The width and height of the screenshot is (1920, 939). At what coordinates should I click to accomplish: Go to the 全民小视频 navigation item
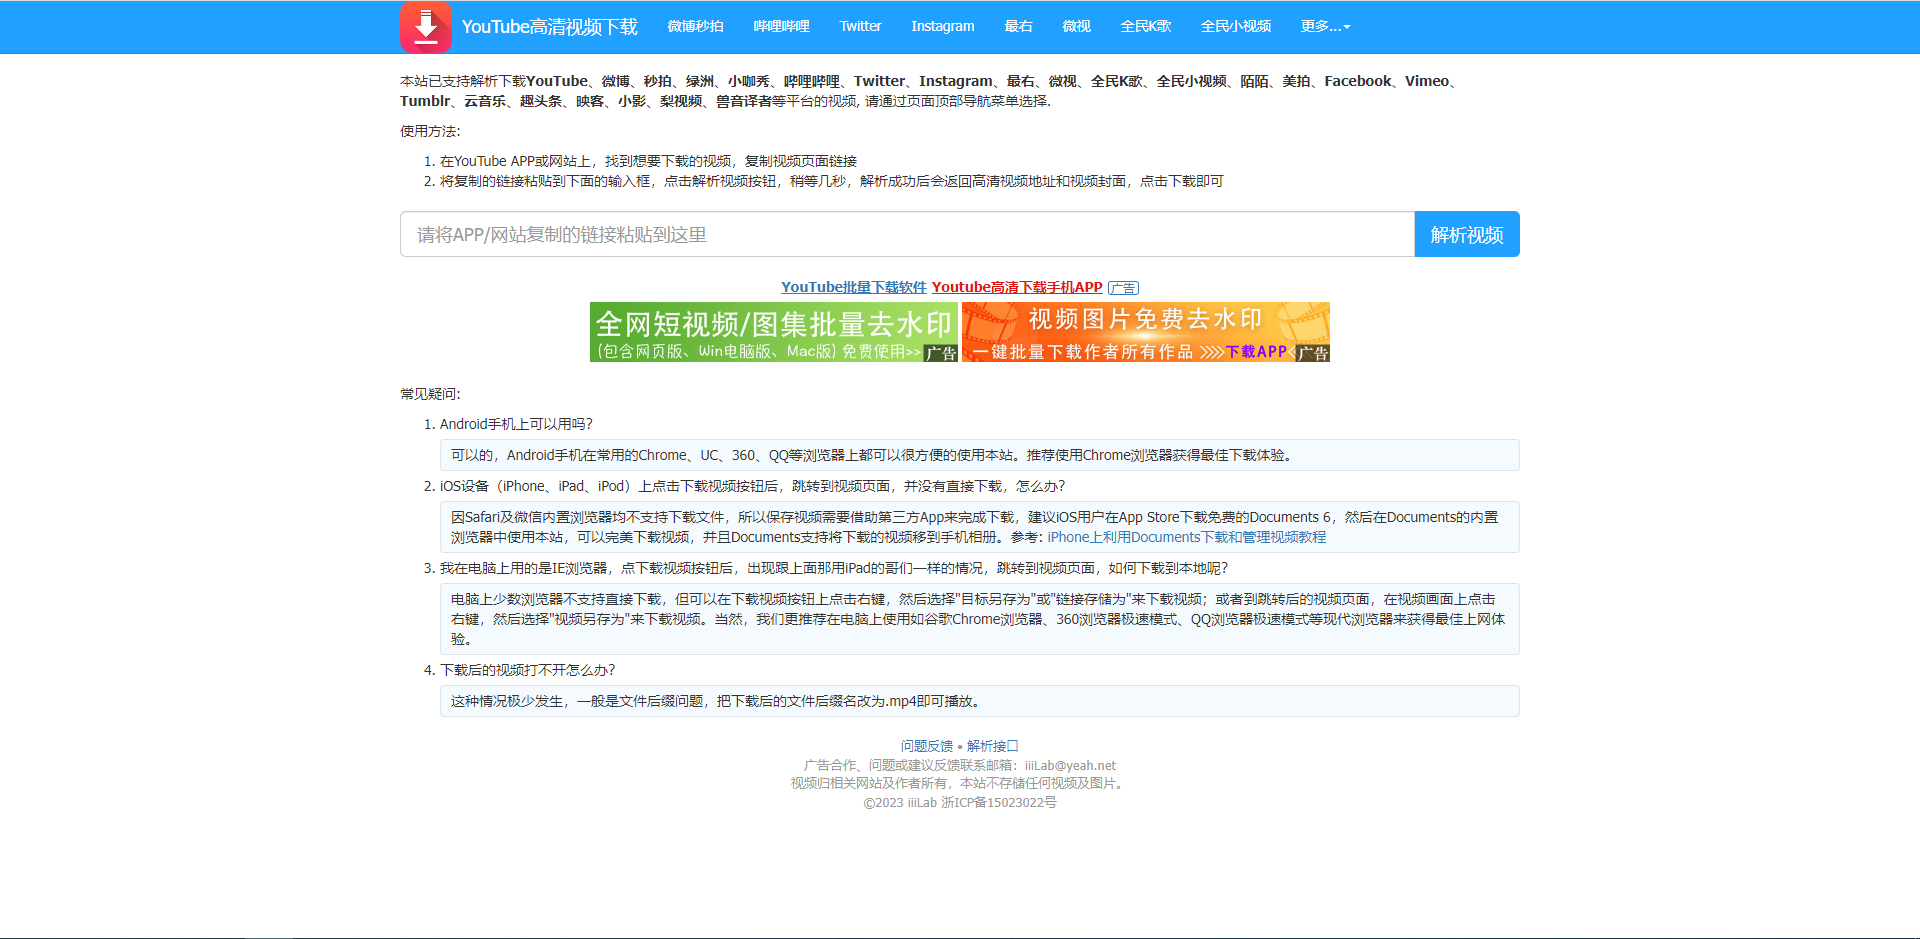coord(1235,26)
